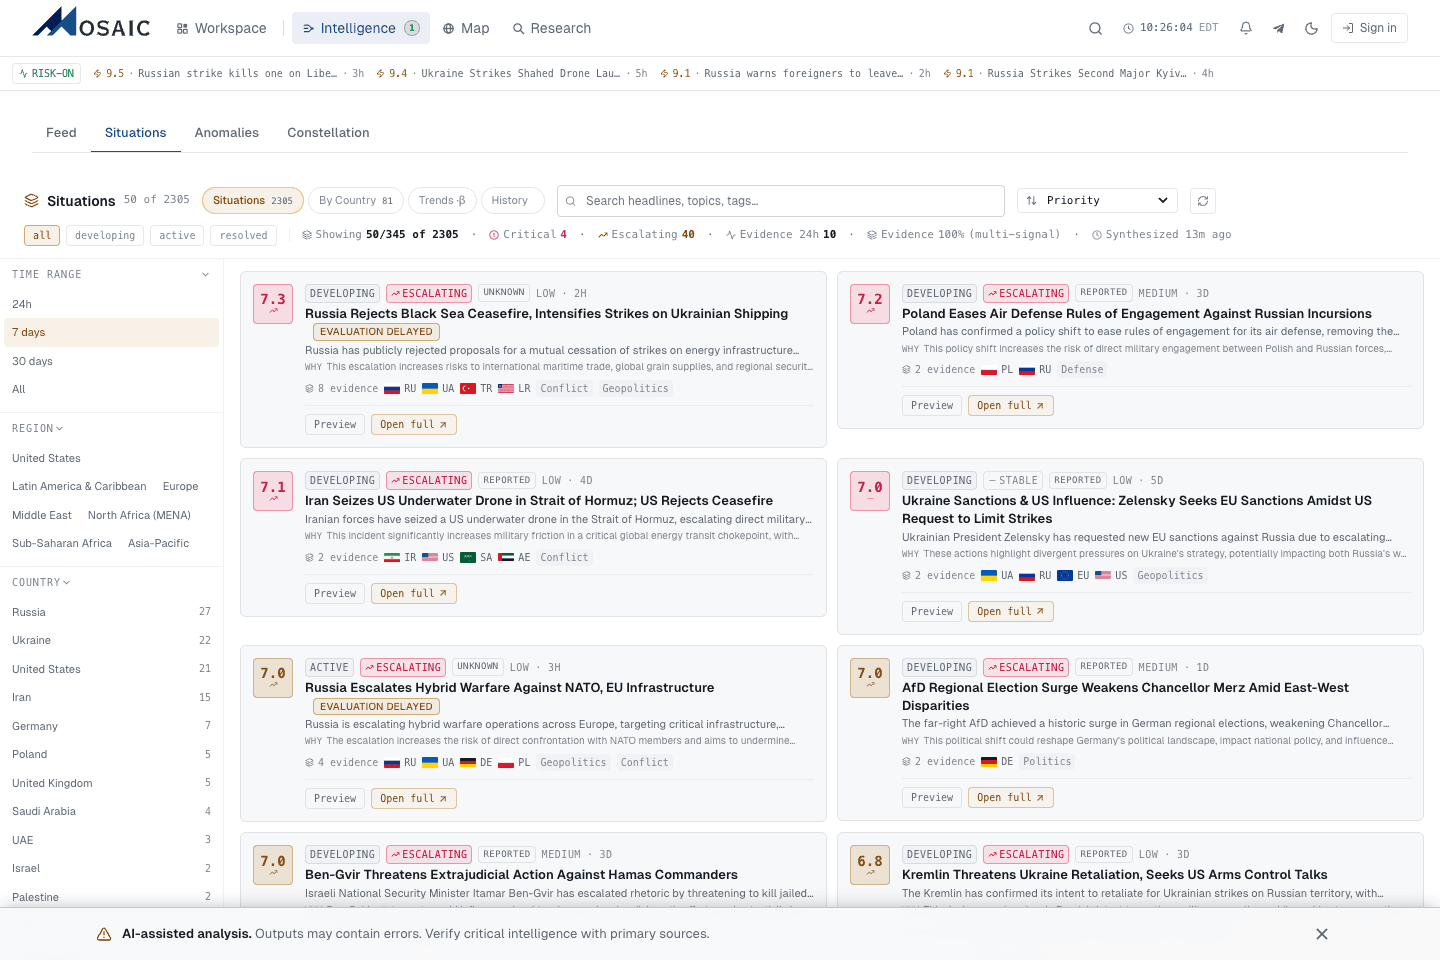Screen dimensions: 1440x960
Task: Collapse the Region filter section
Action: (38, 429)
